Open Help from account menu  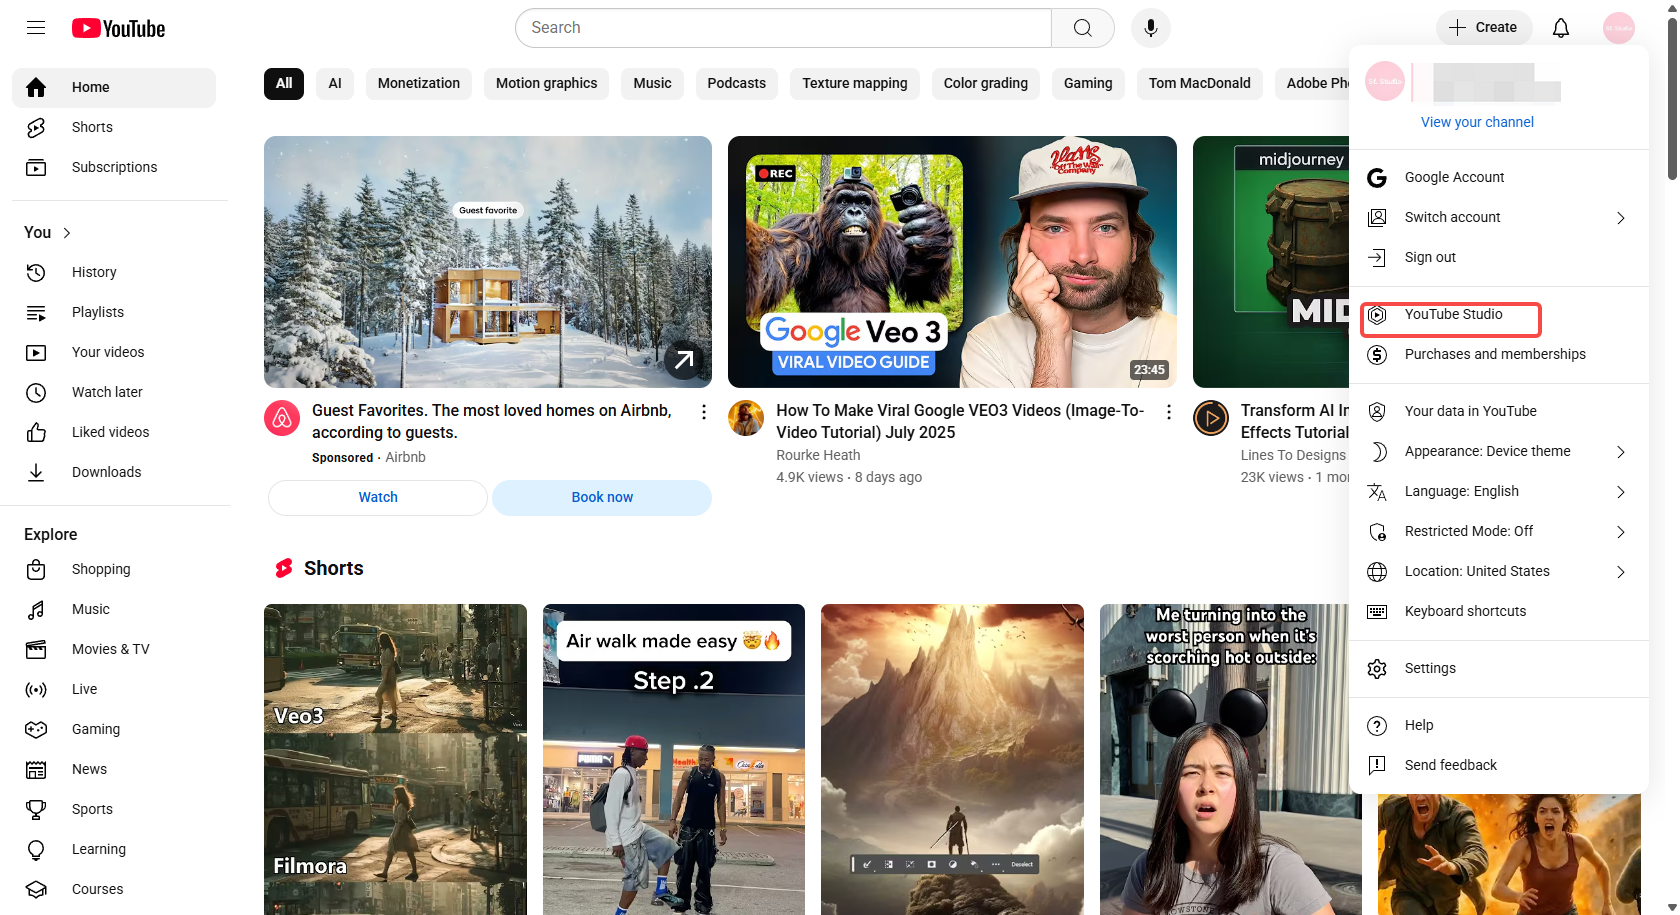(1499, 725)
